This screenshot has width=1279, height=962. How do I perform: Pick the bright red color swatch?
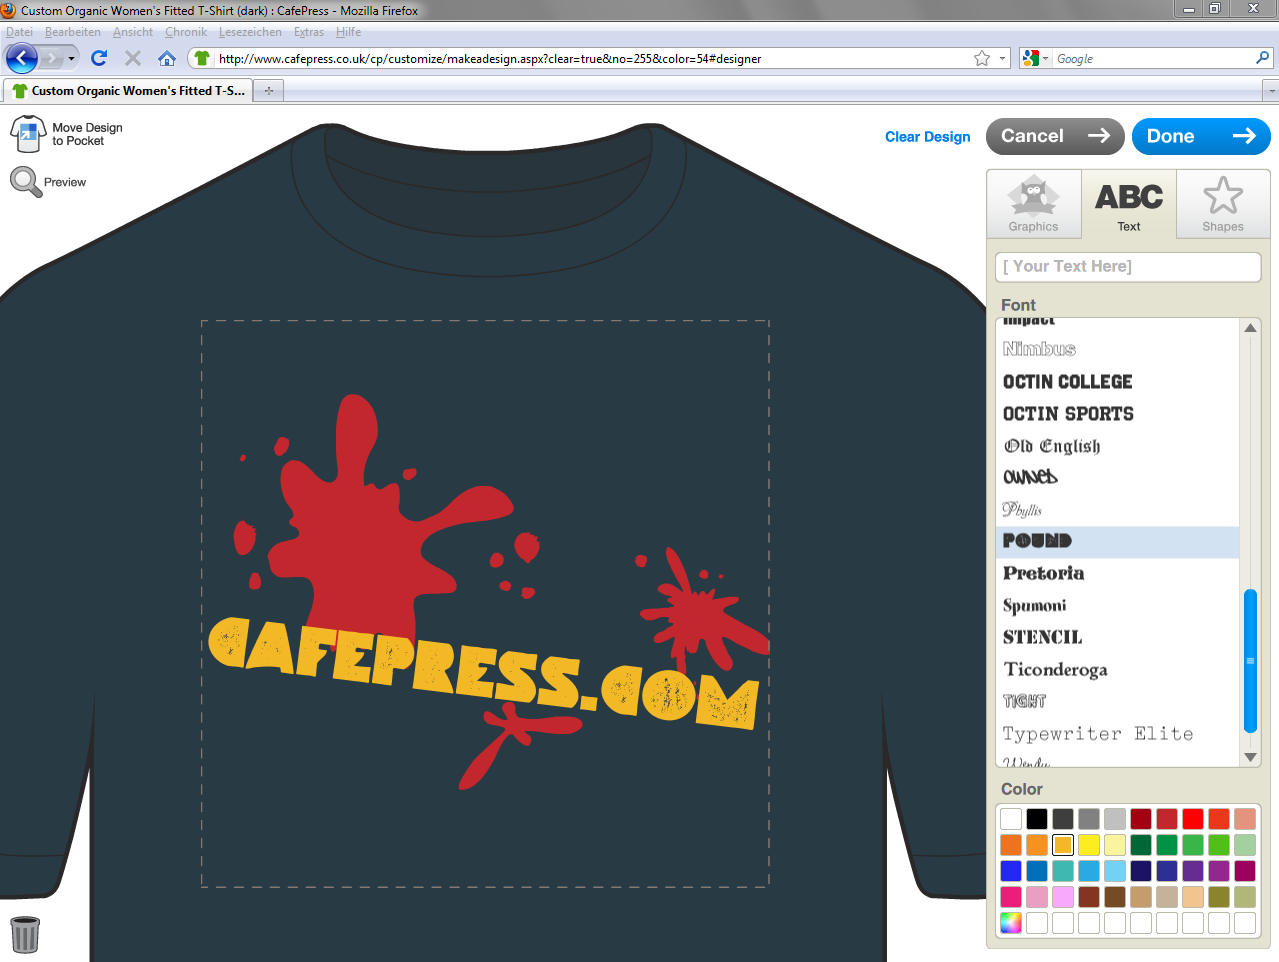1193,819
